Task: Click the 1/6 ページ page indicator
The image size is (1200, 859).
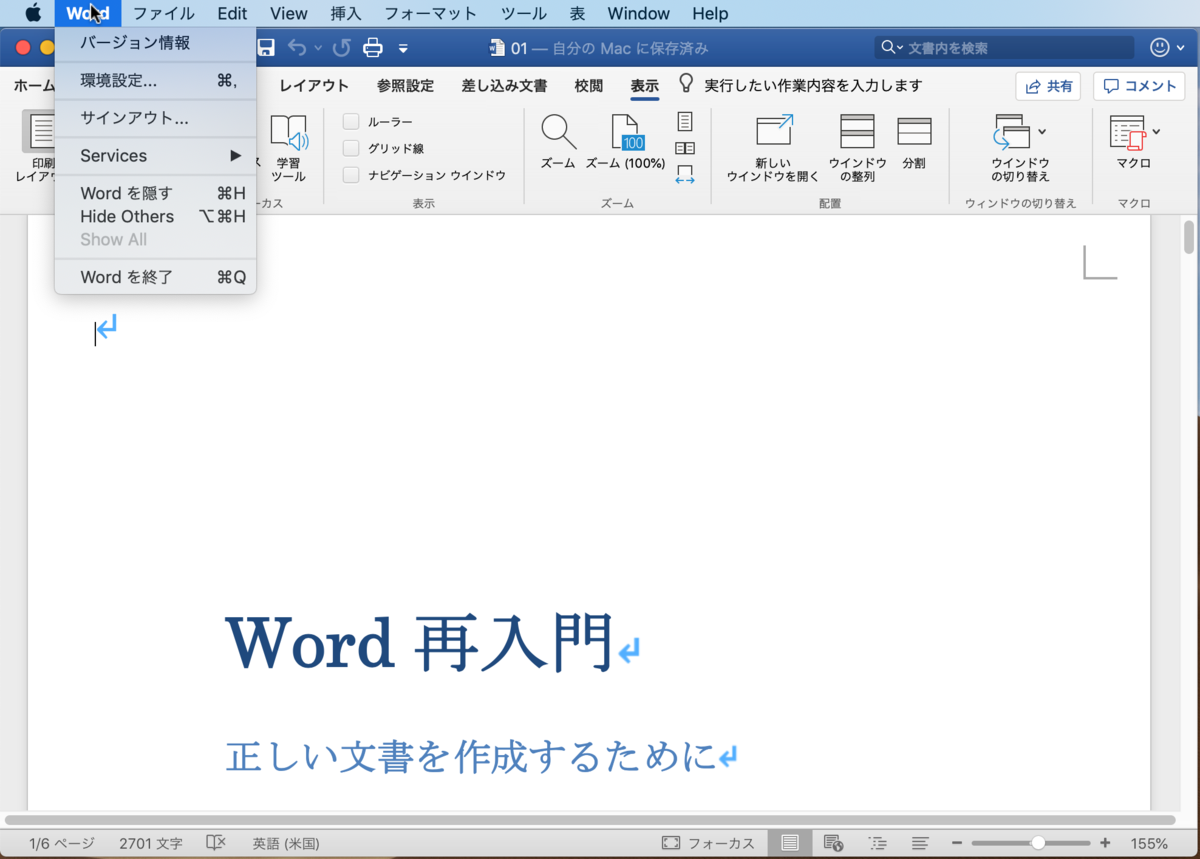Action: pyautogui.click(x=62, y=843)
